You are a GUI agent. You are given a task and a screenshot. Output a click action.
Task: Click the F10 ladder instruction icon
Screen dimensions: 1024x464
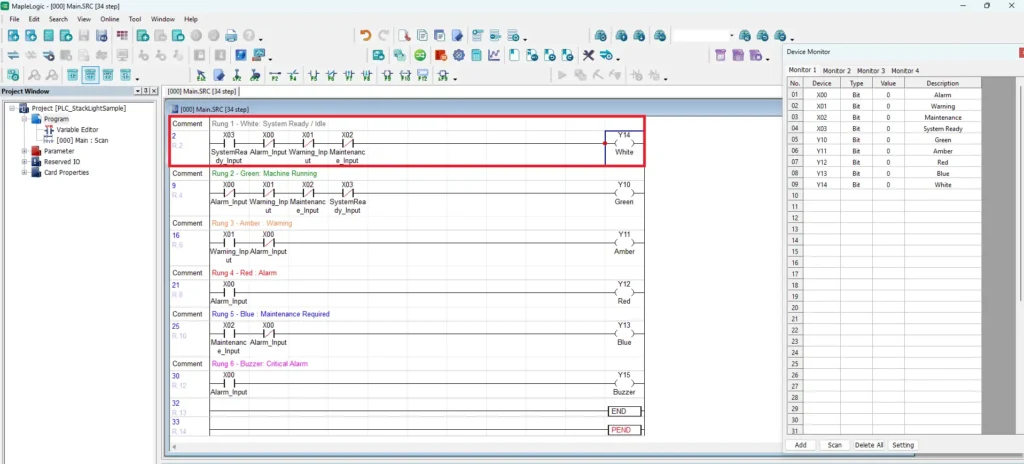(x=405, y=76)
